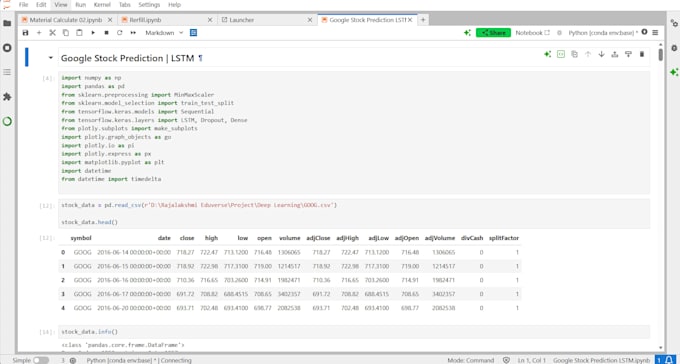680x364 pixels.
Task: Click the shield trust icon in status bar
Action: tap(506, 360)
